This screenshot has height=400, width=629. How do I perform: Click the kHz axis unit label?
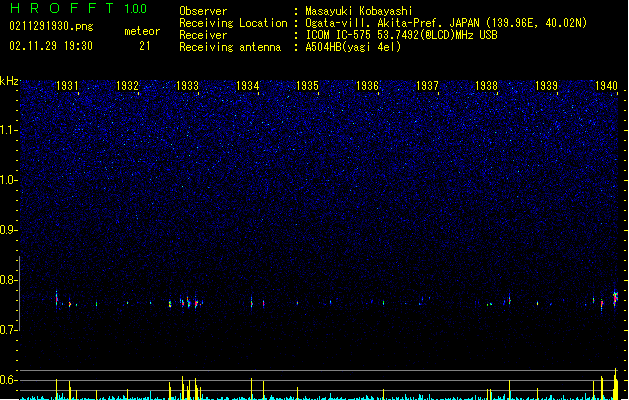[x=9, y=81]
